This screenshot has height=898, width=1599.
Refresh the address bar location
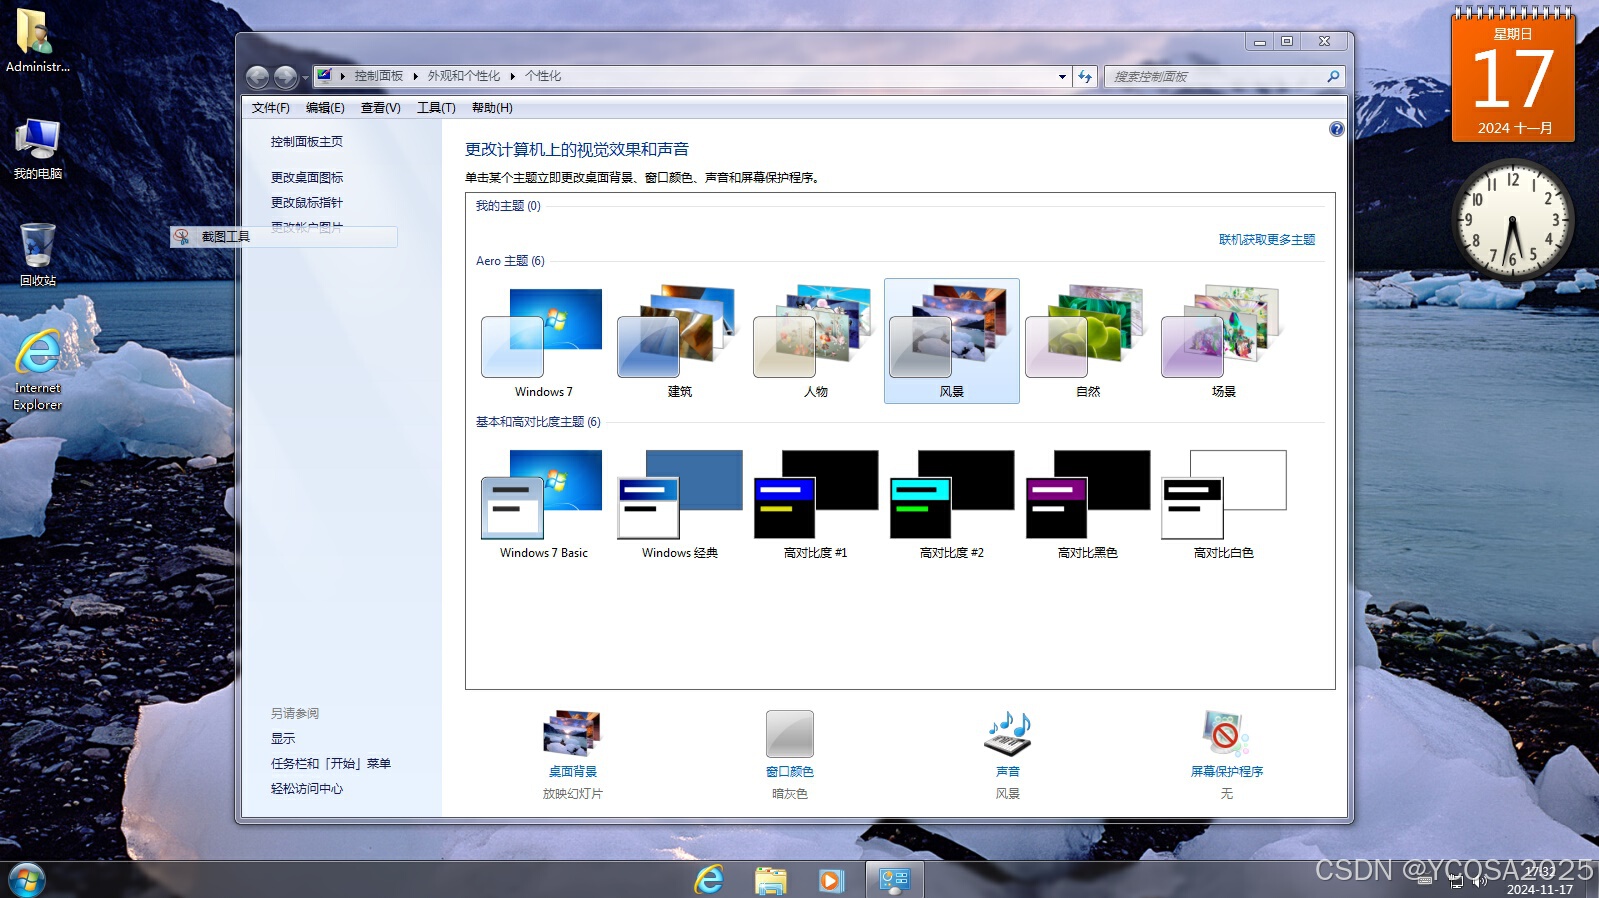(x=1085, y=76)
